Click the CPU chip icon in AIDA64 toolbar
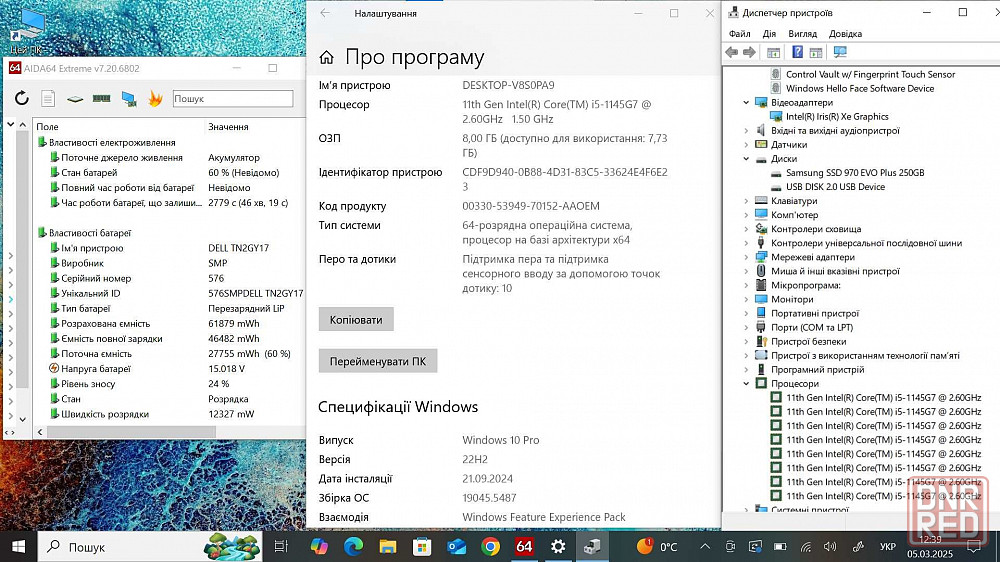The width and height of the screenshot is (1000, 562). [x=75, y=99]
